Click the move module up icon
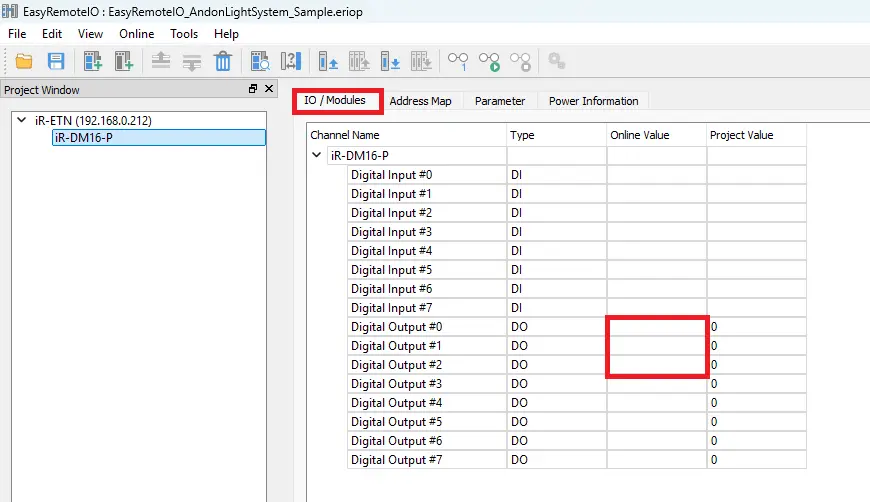 [161, 61]
